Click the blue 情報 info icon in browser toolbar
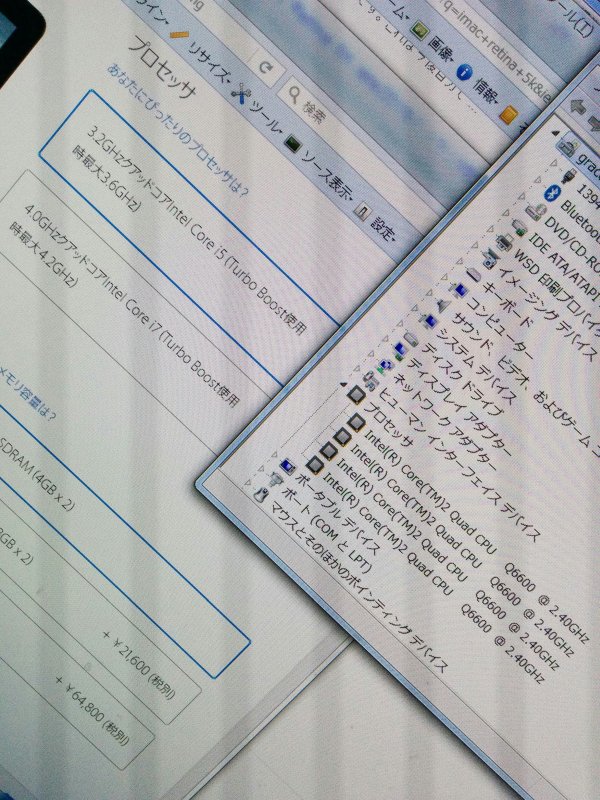 (x=464, y=73)
